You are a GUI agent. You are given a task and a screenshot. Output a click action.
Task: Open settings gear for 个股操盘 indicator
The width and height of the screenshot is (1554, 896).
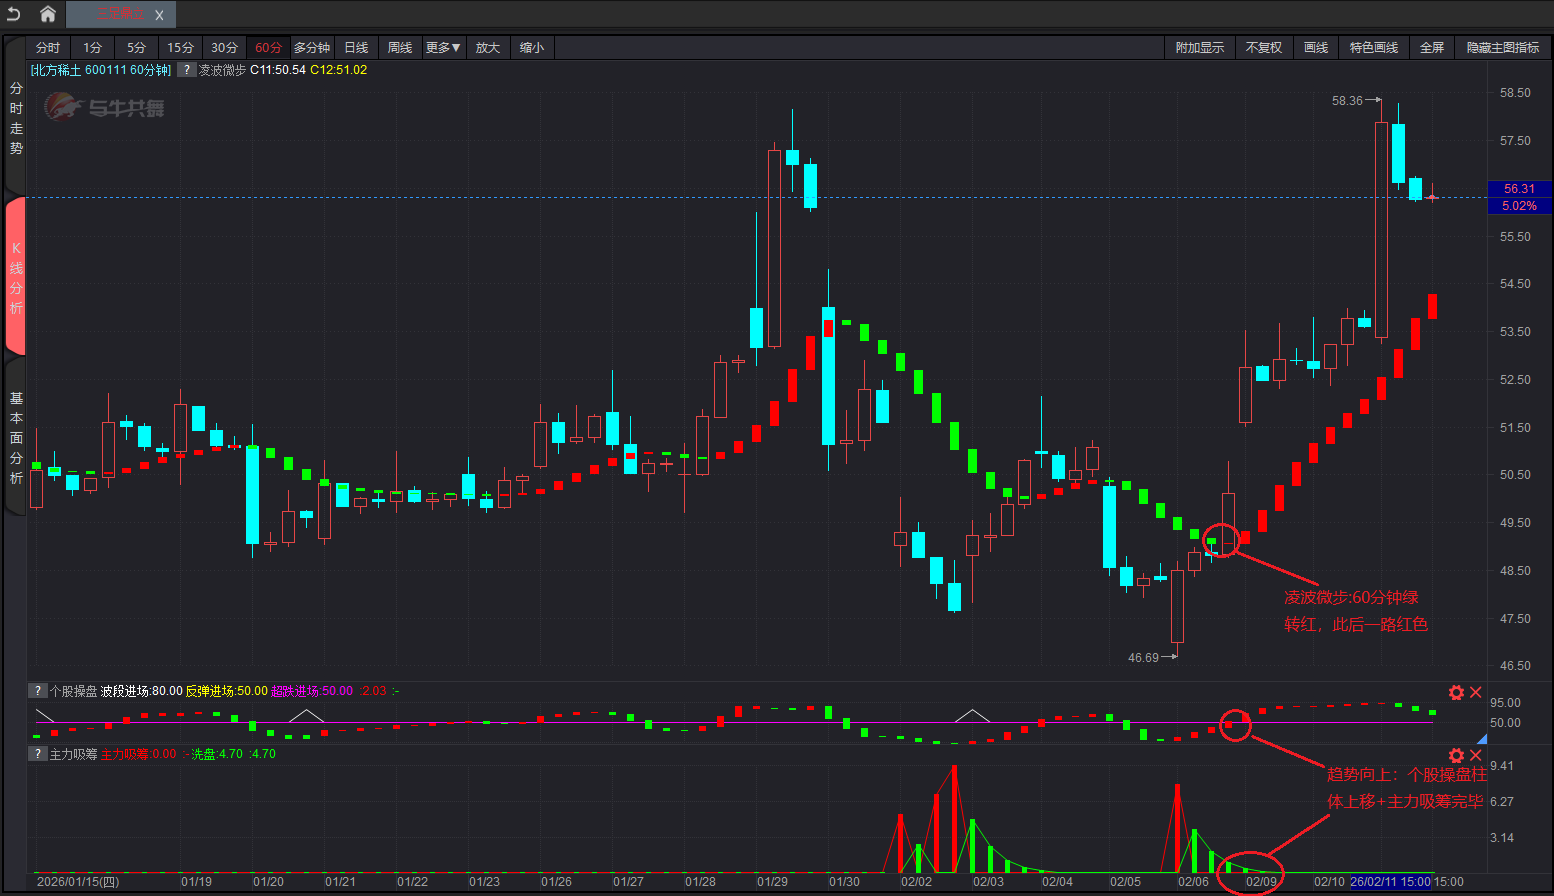[1456, 692]
